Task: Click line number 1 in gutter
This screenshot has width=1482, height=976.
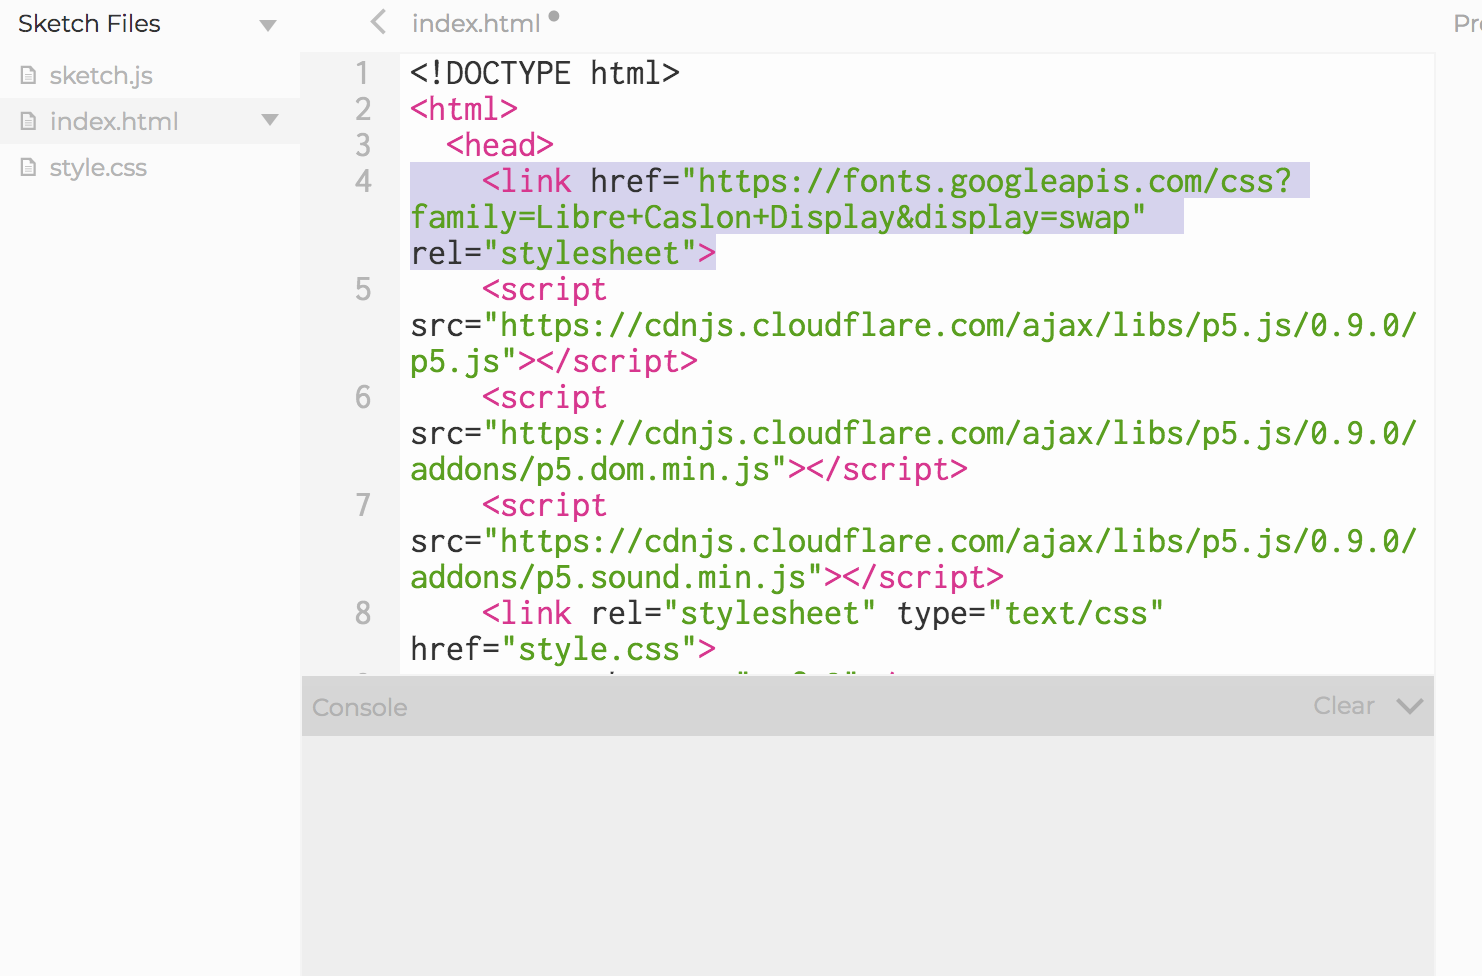Action: coord(362,73)
